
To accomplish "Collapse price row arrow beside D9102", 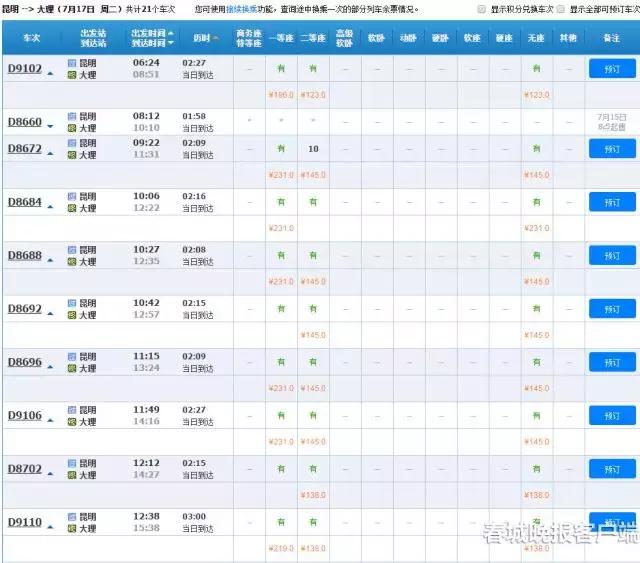I will click(x=50, y=73).
